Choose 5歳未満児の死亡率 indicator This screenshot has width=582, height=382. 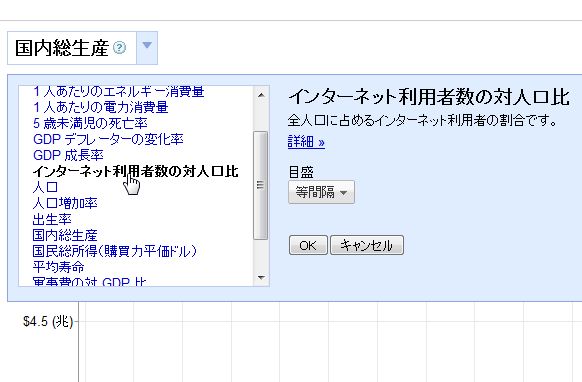coord(90,123)
